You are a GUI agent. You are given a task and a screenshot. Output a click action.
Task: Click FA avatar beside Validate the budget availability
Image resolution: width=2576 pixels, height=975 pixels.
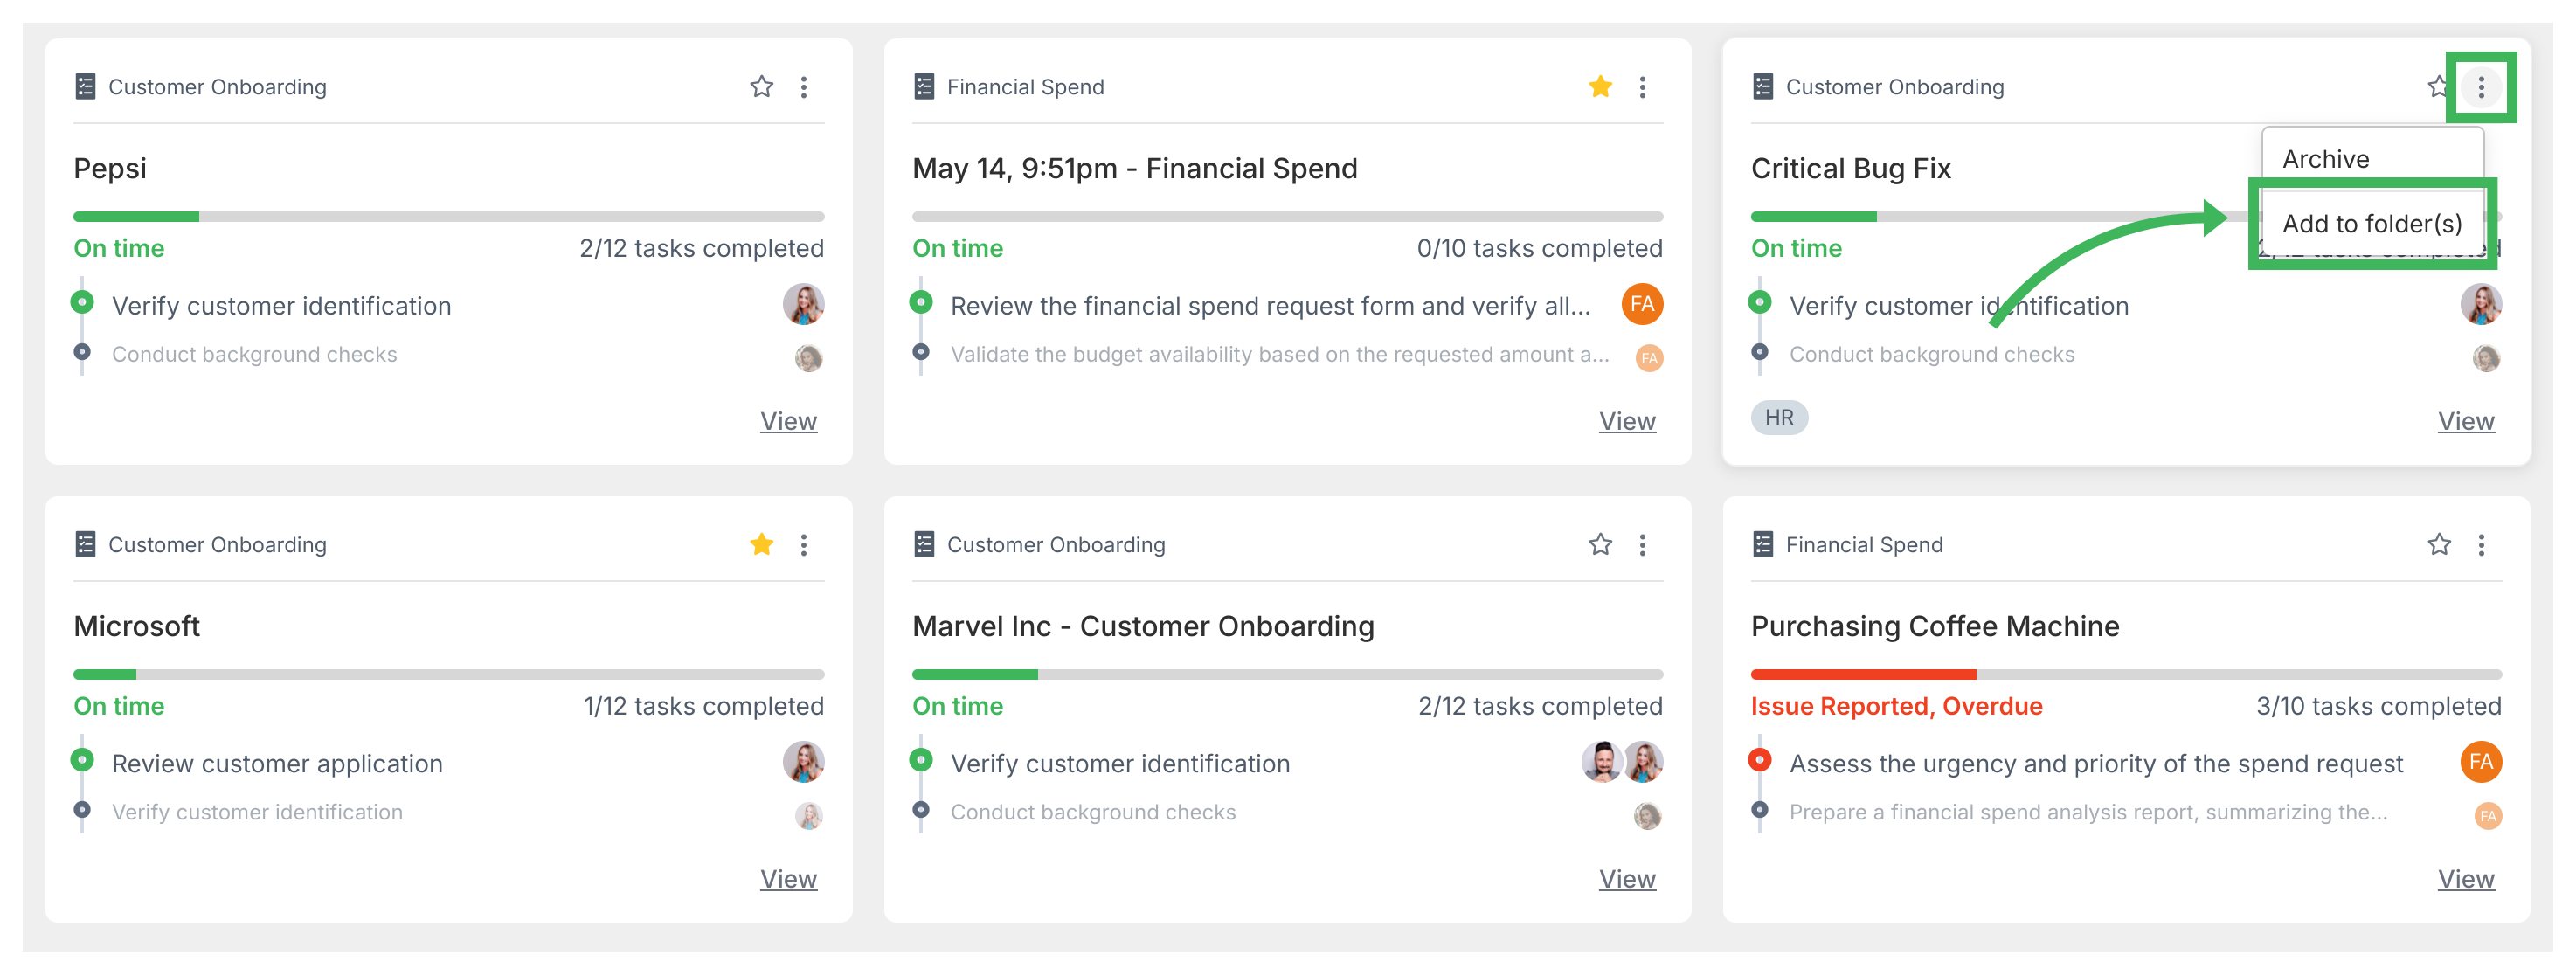coord(1649,358)
